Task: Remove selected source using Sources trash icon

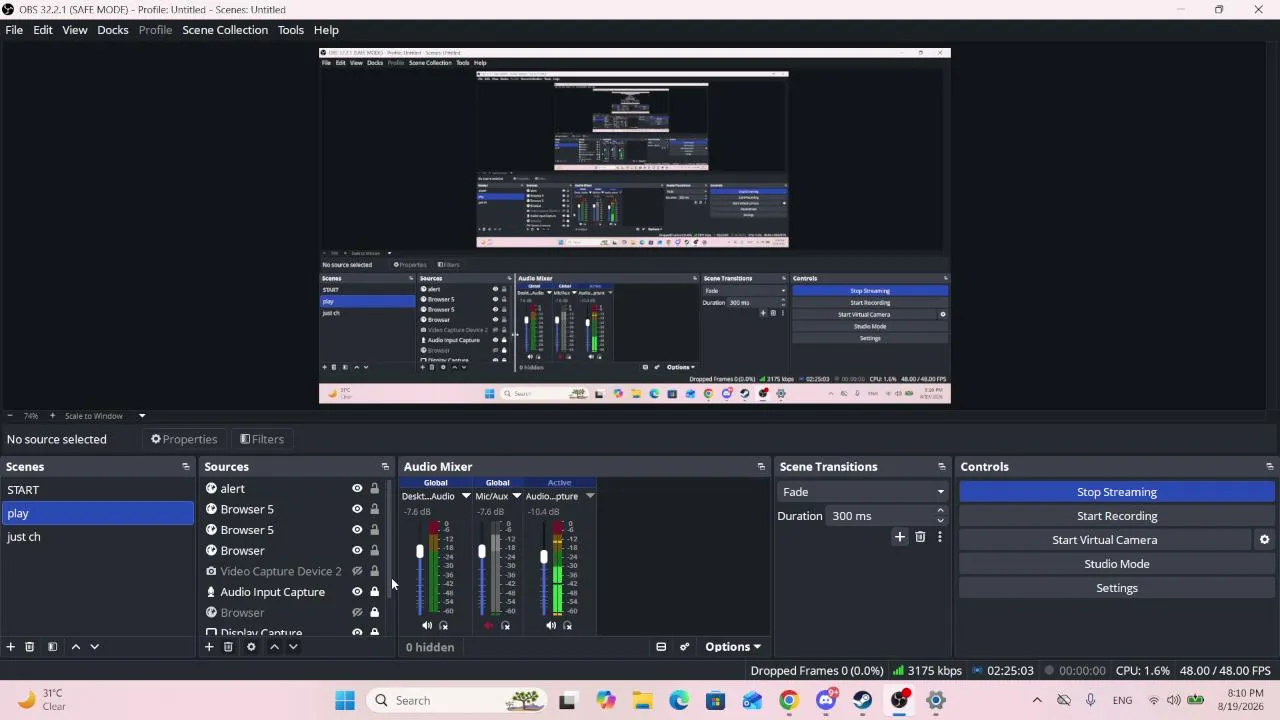Action: tap(228, 647)
